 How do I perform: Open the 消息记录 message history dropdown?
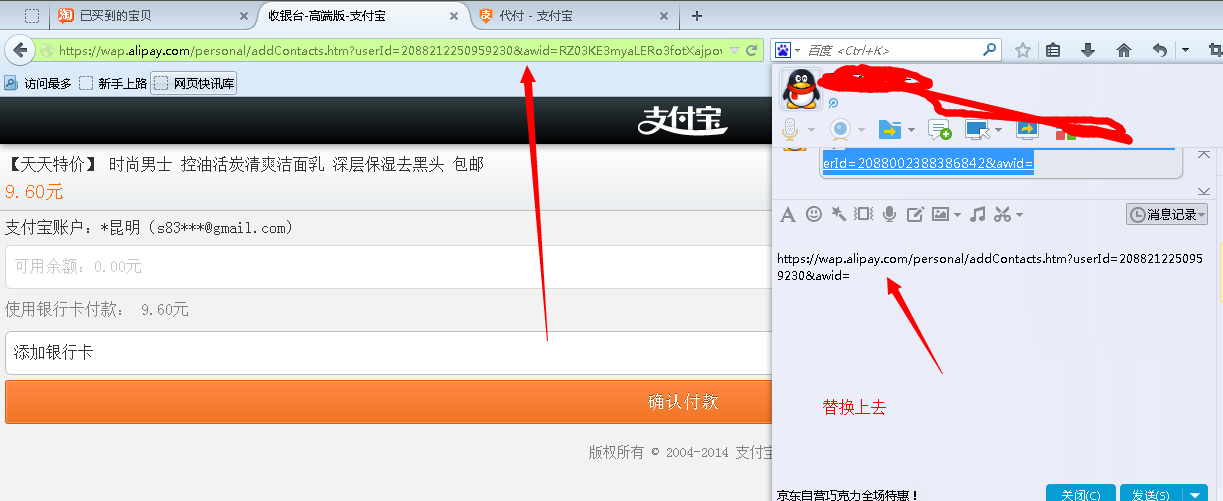coord(1167,214)
